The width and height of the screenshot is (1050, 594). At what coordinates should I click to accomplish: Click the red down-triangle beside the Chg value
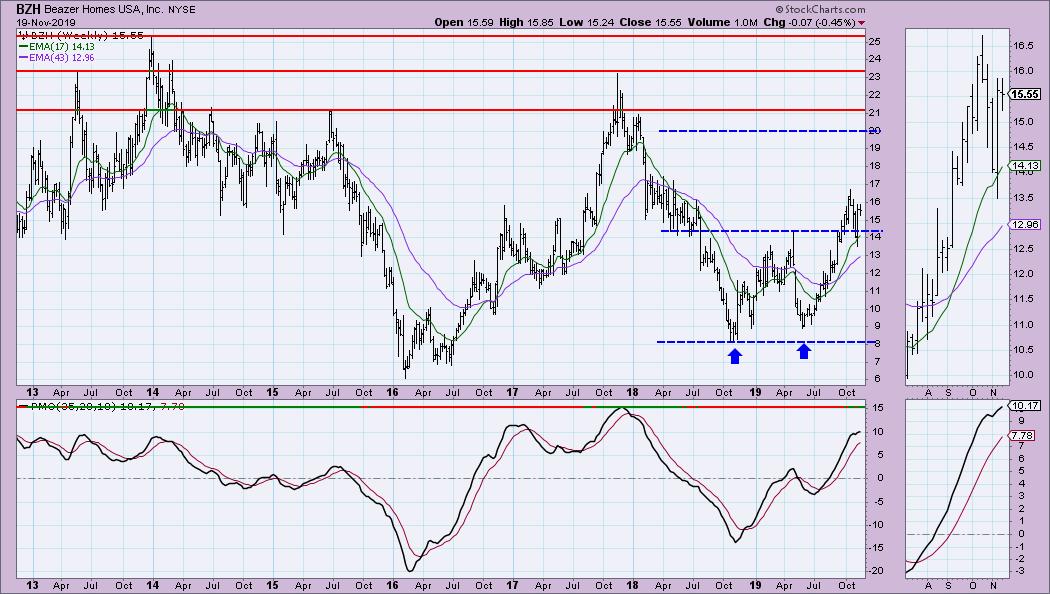pos(861,23)
